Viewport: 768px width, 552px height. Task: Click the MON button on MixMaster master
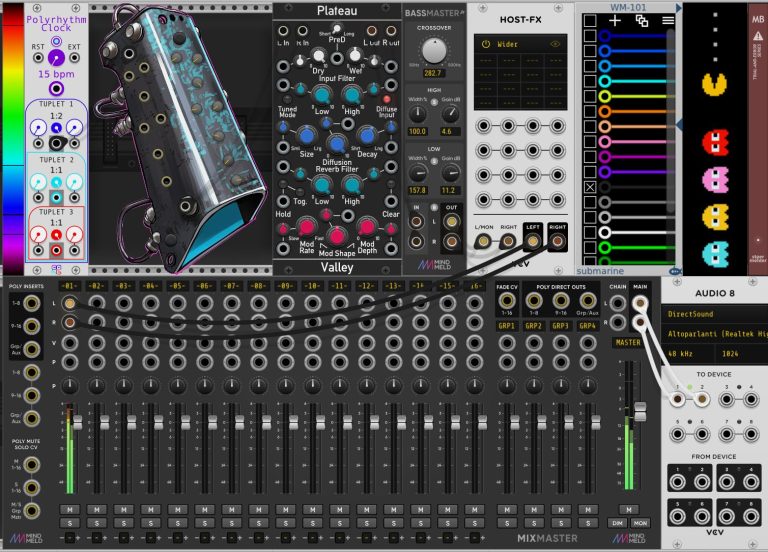[640, 523]
